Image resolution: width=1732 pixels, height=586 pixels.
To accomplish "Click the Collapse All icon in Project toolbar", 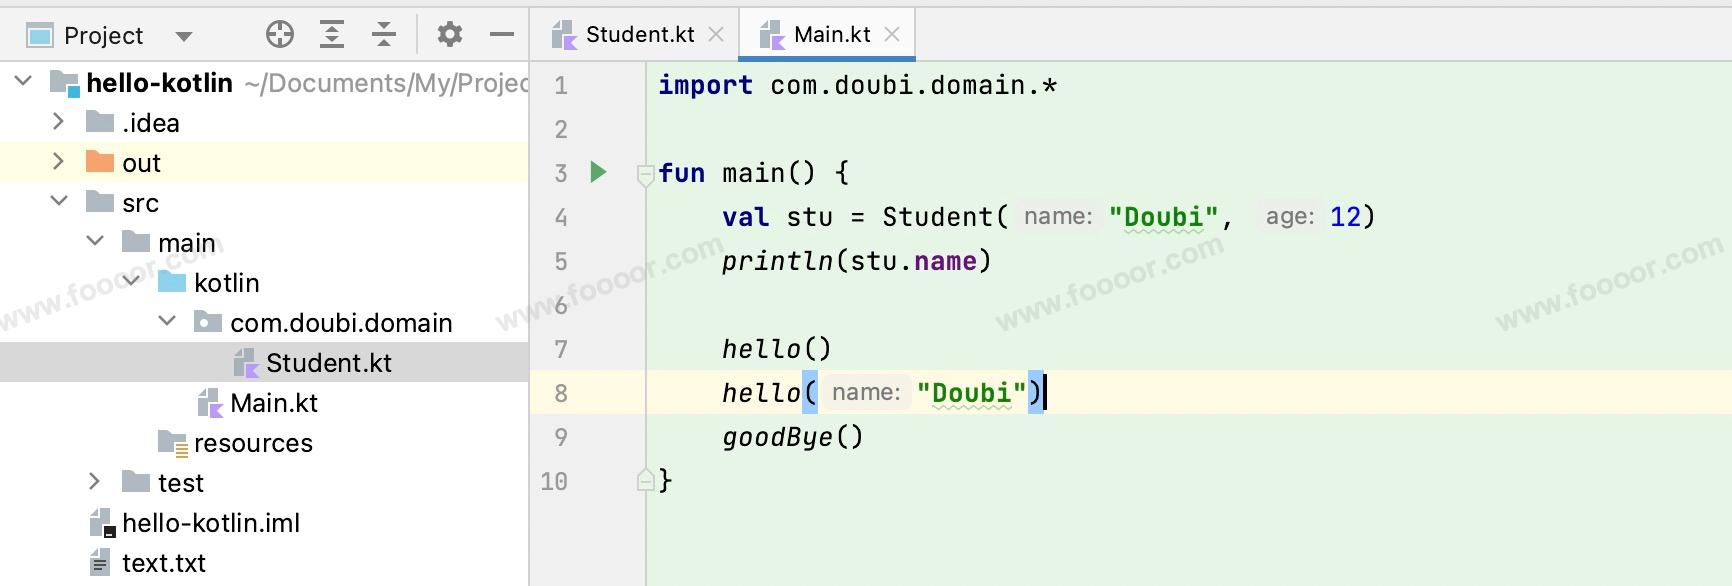I will point(384,35).
